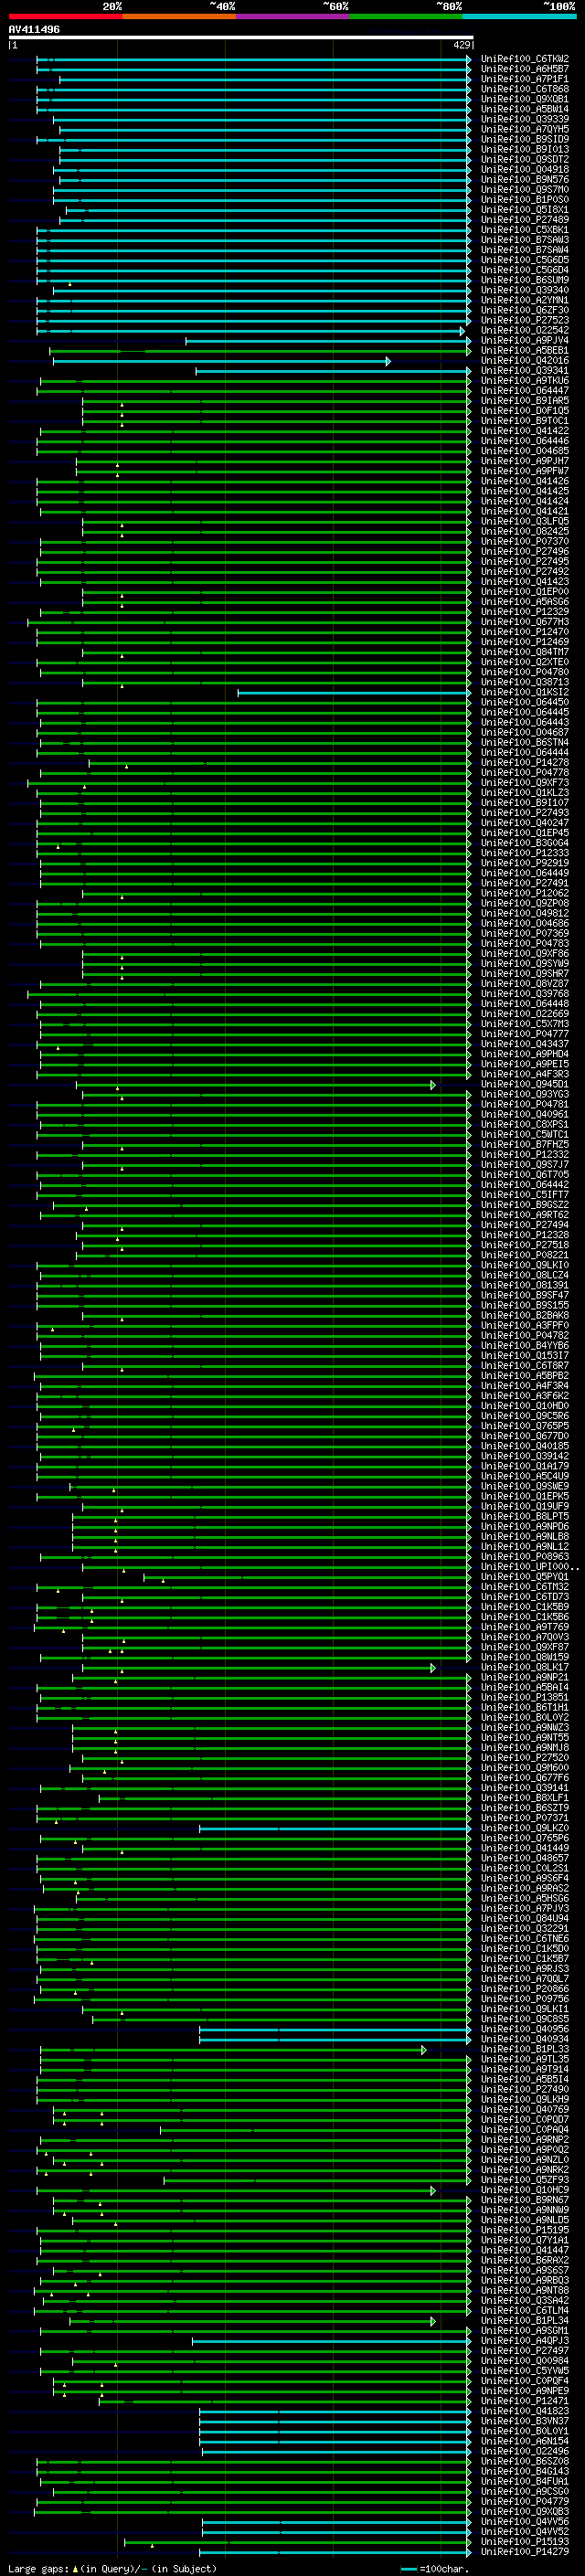Viewport: 585px width, 2576px height.
Task: Open hit UniRef100_C6T868
Action: point(525,89)
